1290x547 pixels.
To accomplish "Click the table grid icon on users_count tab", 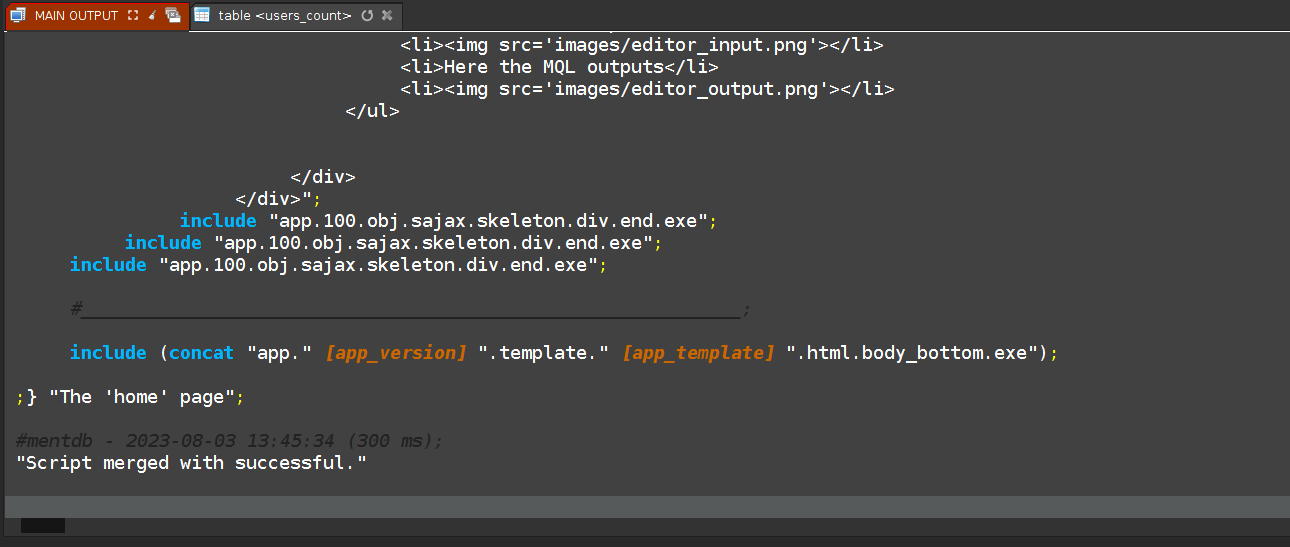I will tap(202, 15).
